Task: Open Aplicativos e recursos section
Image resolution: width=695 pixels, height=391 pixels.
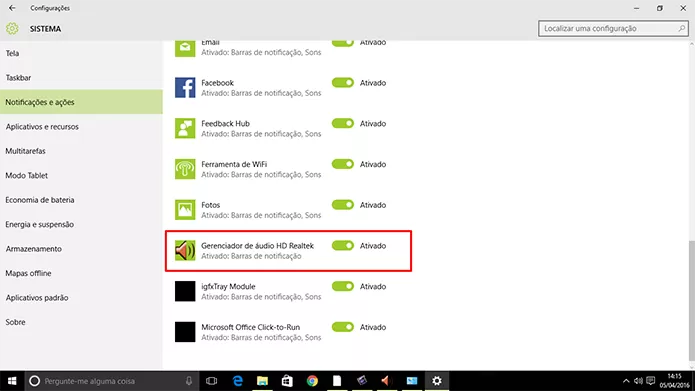Action: click(81, 126)
